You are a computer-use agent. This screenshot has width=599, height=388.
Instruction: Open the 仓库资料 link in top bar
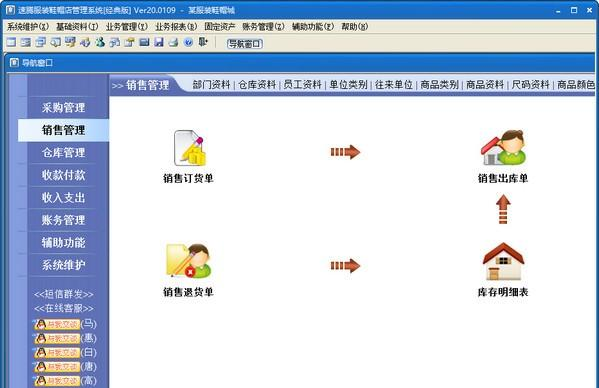257,85
